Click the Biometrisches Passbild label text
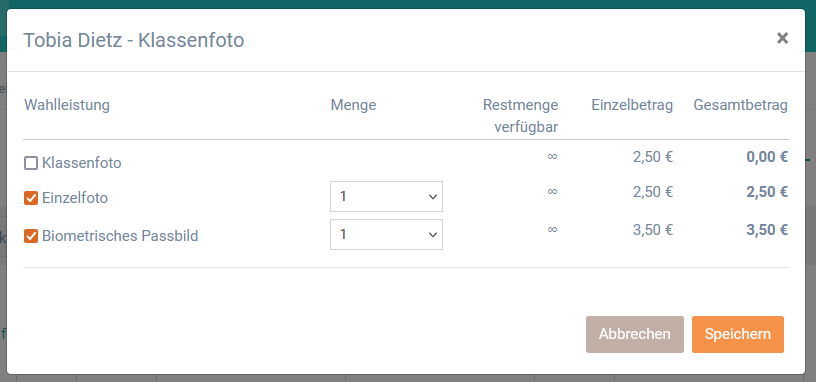 pos(120,236)
